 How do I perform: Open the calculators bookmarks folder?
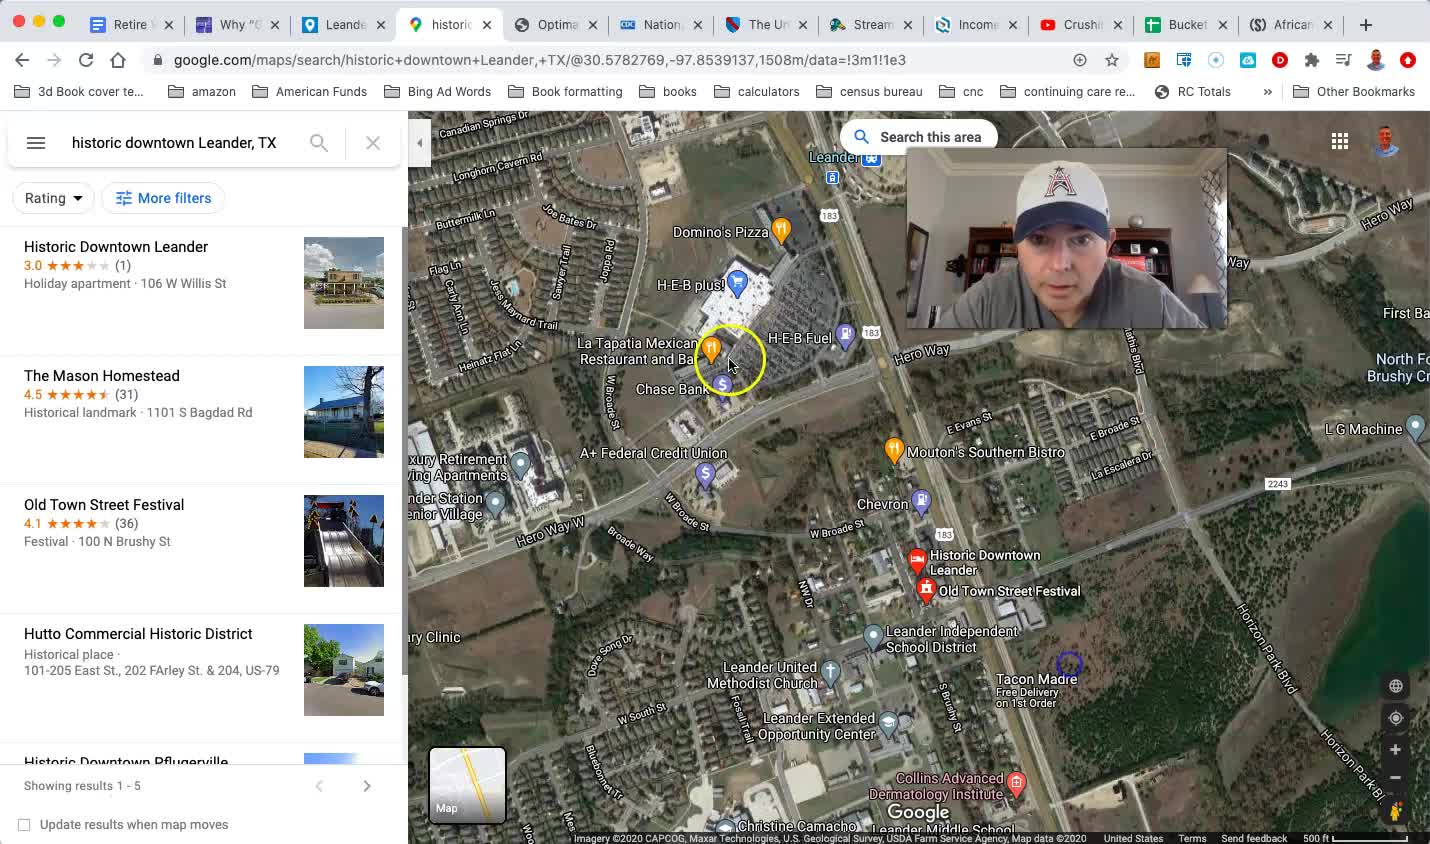pos(757,91)
